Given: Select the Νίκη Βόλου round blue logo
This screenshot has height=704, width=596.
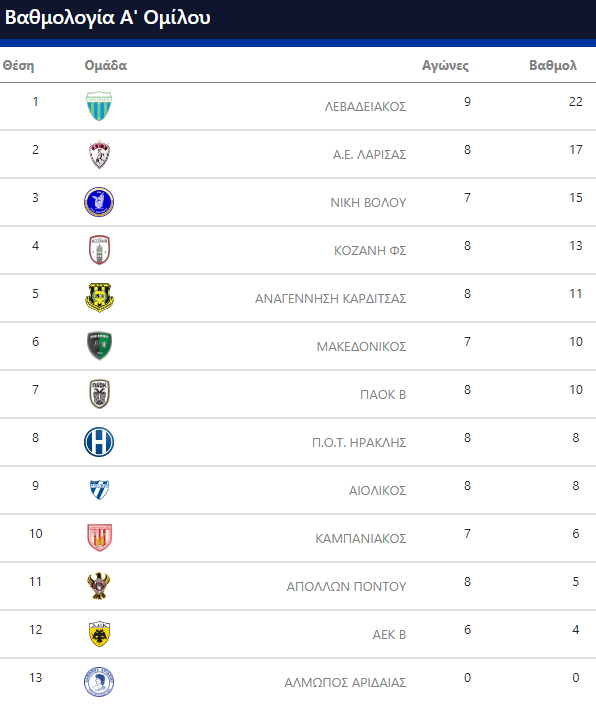Looking at the screenshot, I should [x=99, y=202].
